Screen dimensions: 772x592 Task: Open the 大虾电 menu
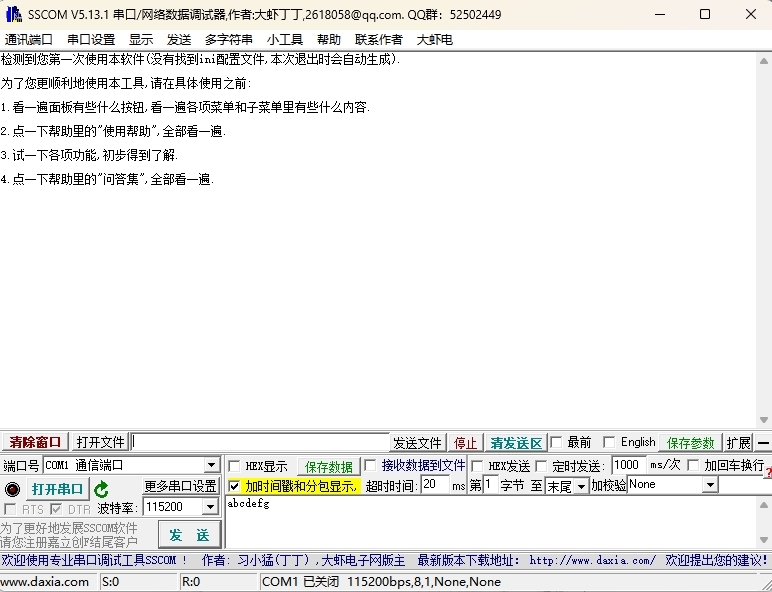pyautogui.click(x=434, y=39)
